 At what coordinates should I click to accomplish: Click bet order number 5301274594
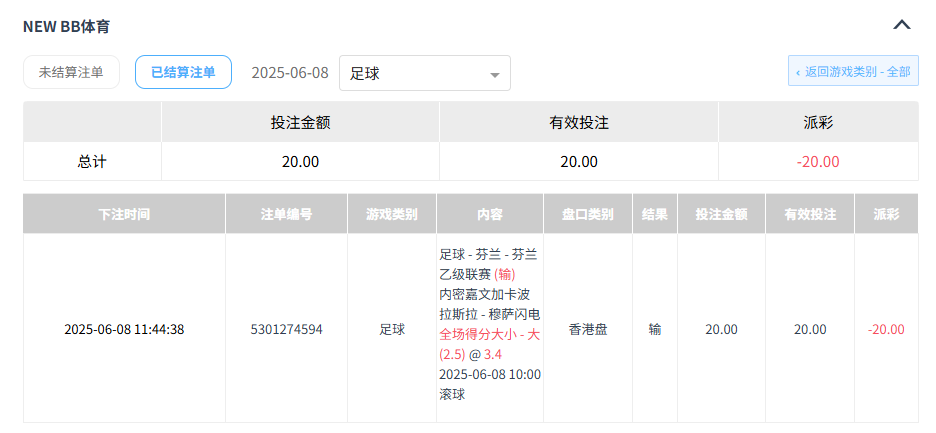[x=286, y=329]
